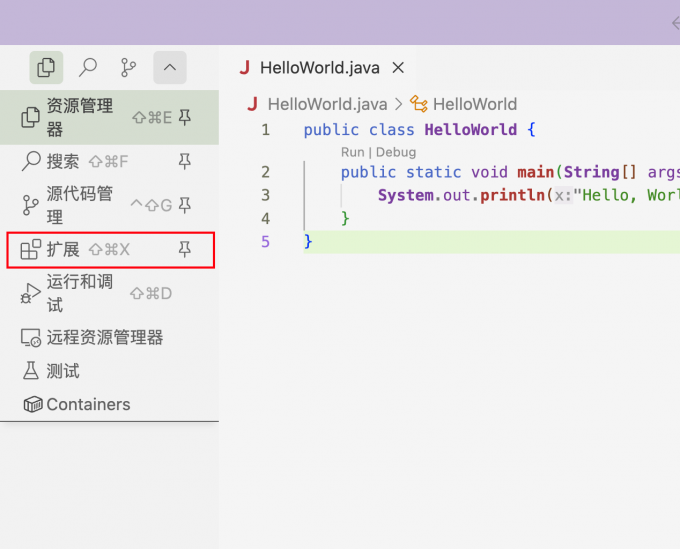This screenshot has width=680, height=549.
Task: Open 运行和调试 run and debug view
Action: click(x=80, y=293)
